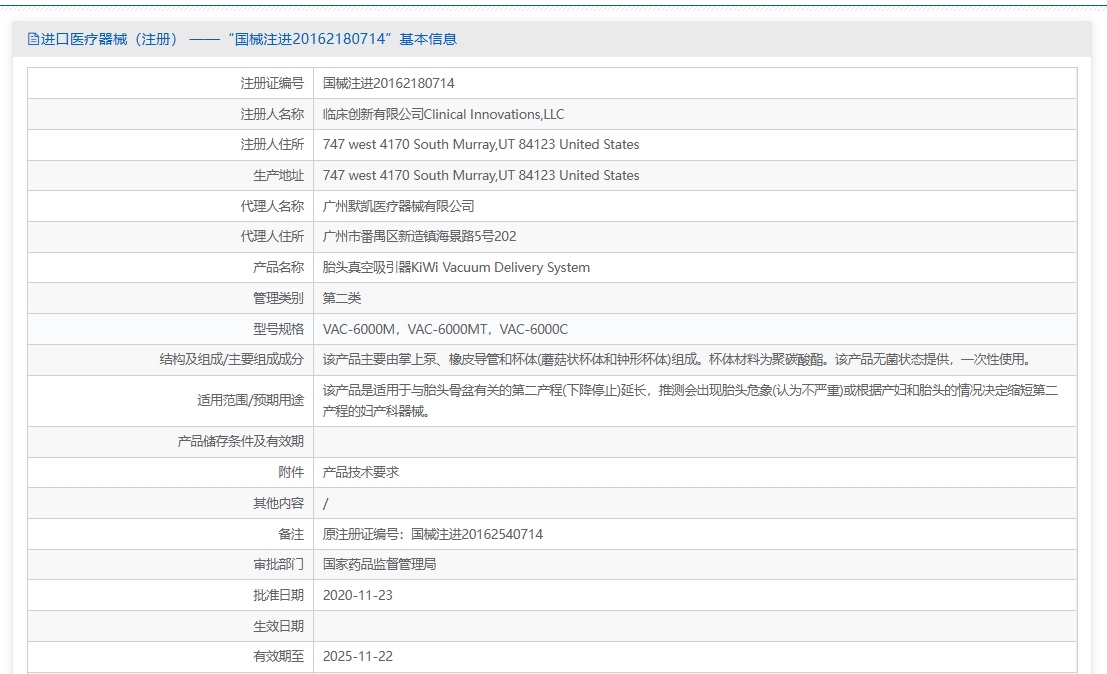Screen dimensions: 1107x674
Task: Select agent address 广州市番禺区新造镇海景路5号202
Action: click(419, 236)
